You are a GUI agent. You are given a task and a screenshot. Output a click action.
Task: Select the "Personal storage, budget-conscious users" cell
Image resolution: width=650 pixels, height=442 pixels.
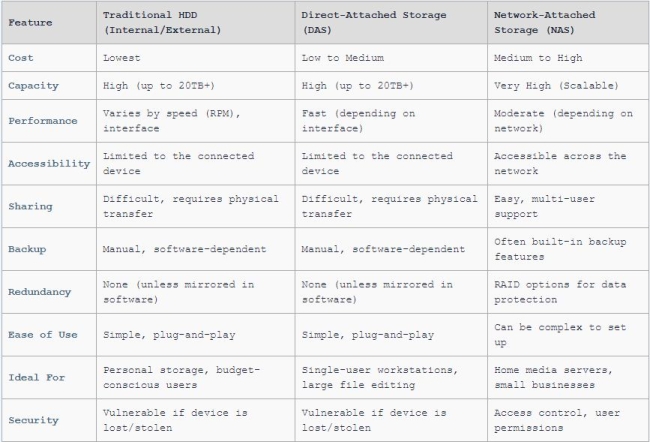(181, 377)
